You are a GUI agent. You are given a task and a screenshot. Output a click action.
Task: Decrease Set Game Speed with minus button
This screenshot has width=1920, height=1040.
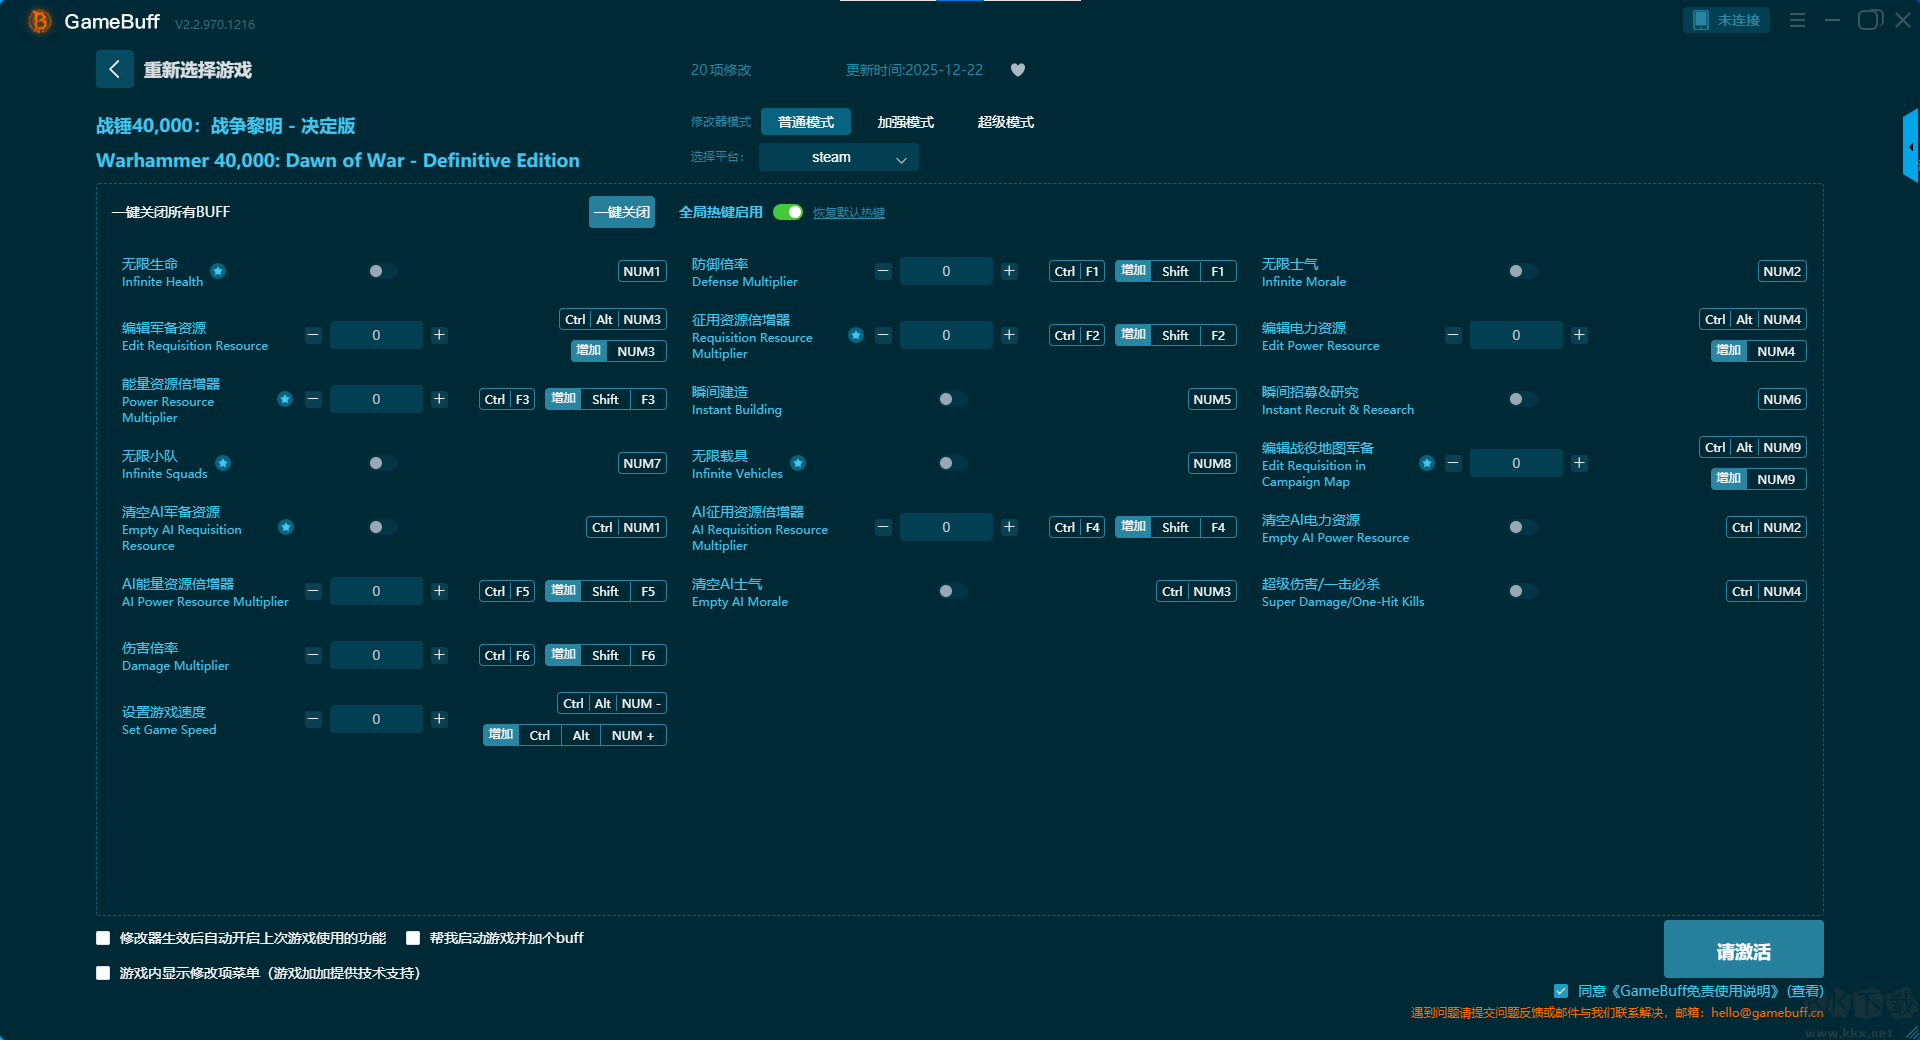[313, 719]
